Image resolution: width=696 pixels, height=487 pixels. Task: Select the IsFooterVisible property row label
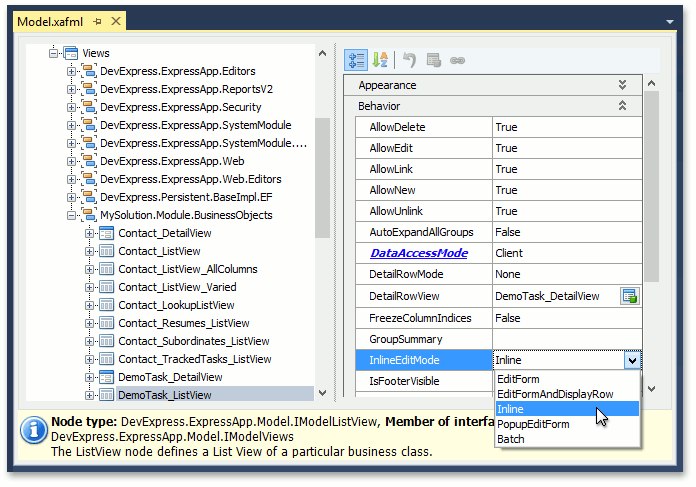404,381
